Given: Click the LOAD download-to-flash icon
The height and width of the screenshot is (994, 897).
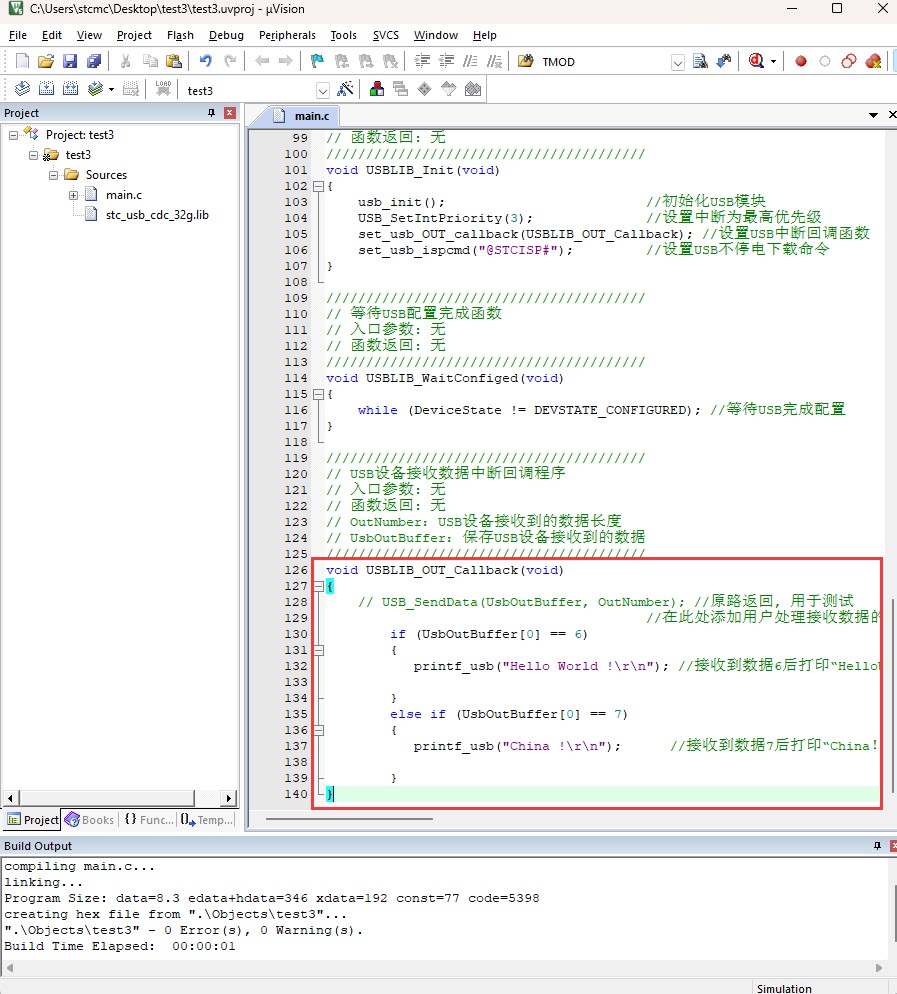Looking at the screenshot, I should point(163,89).
